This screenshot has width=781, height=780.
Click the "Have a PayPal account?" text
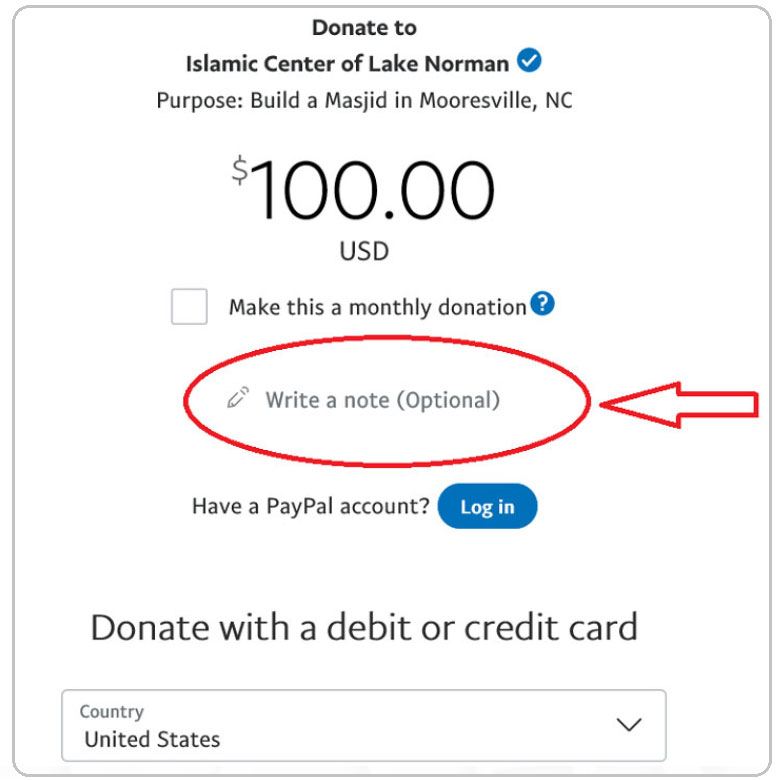(x=311, y=506)
